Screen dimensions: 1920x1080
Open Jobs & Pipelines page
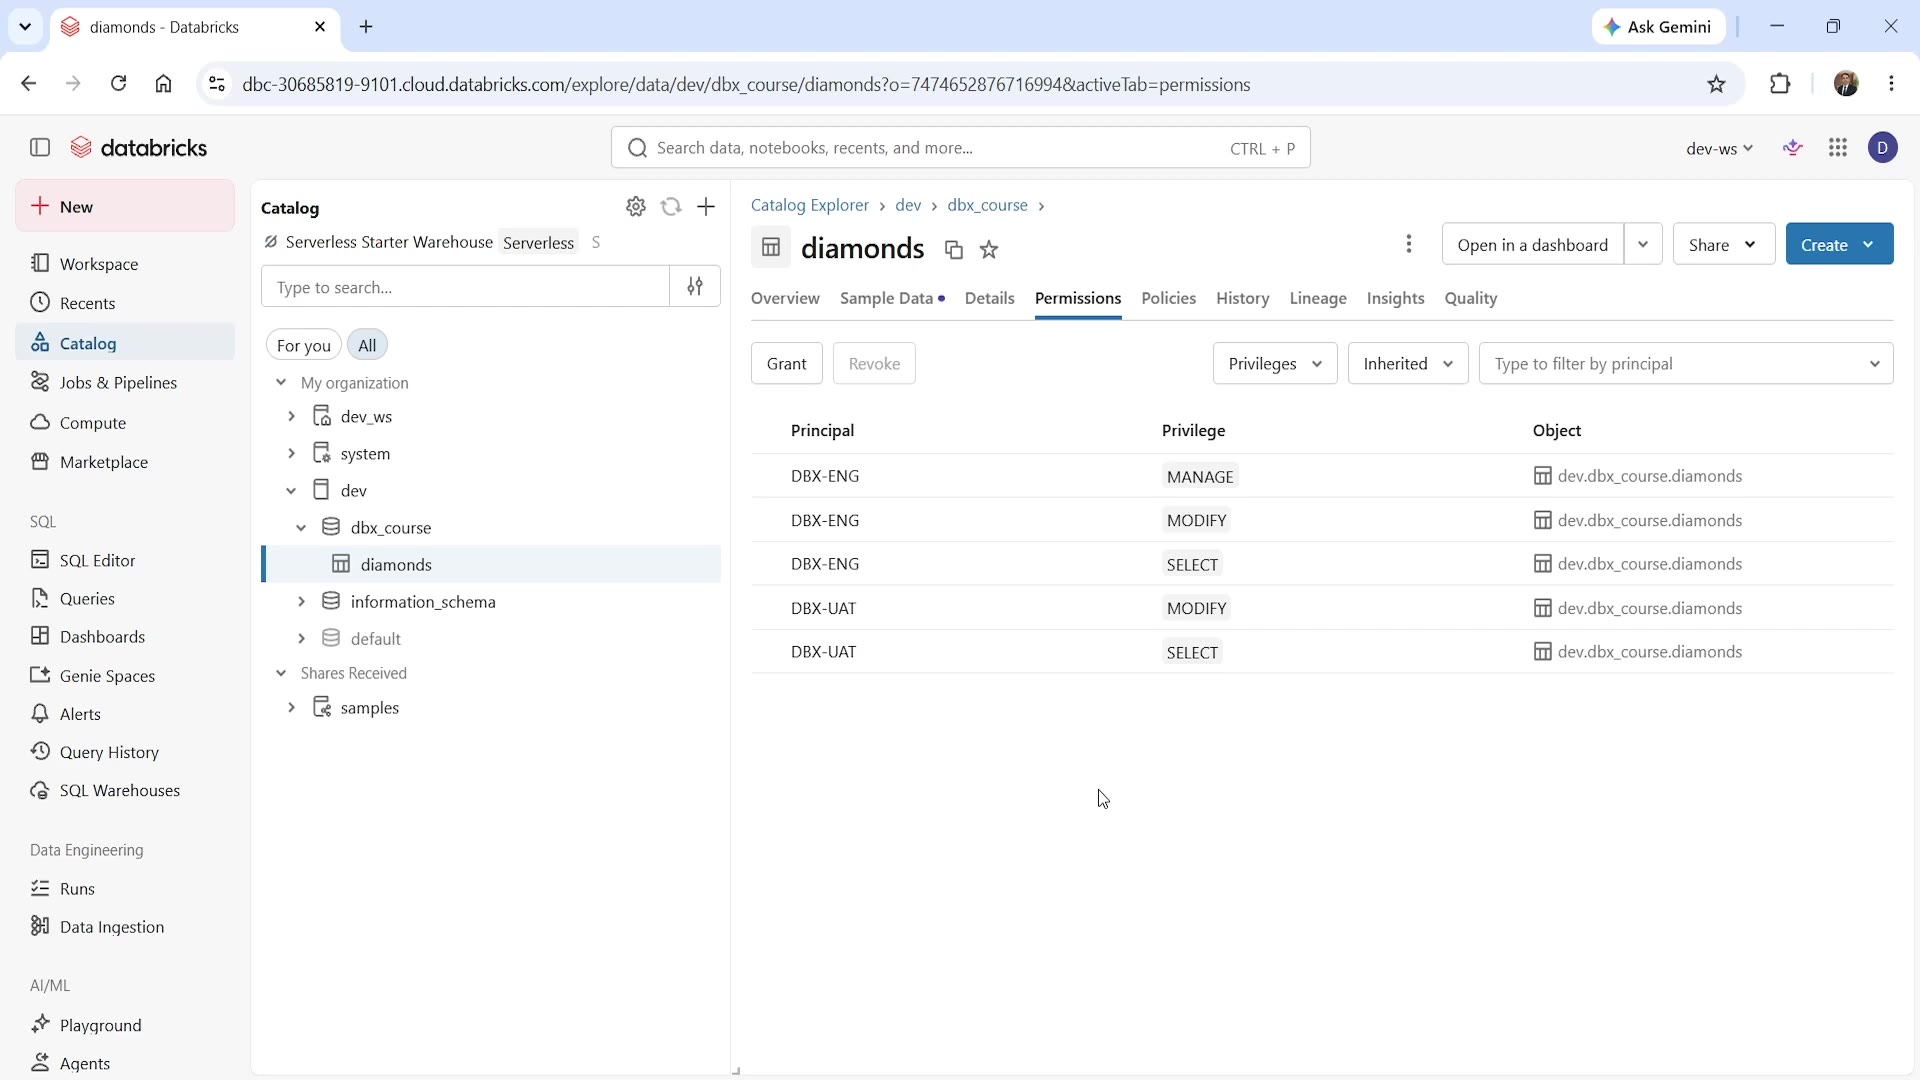click(125, 383)
